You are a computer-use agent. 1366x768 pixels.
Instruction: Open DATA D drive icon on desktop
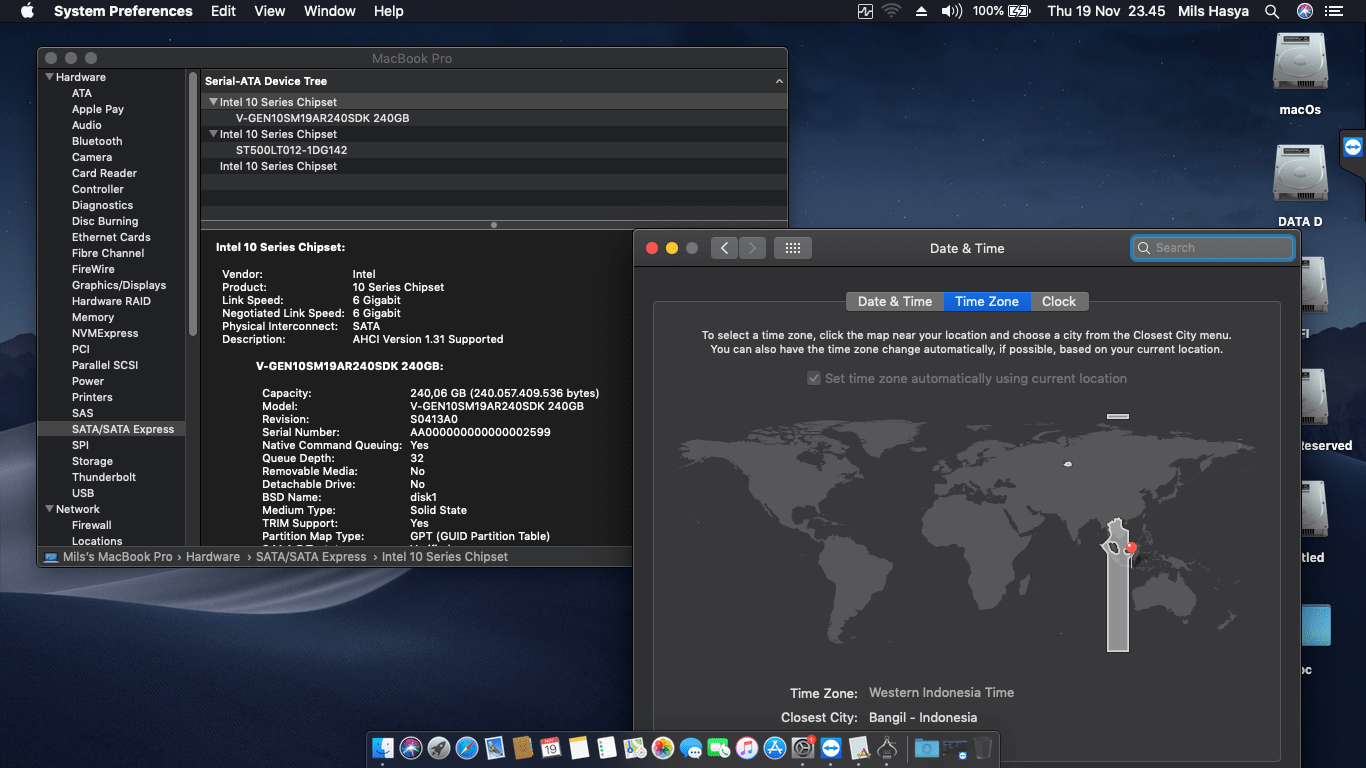[x=1300, y=174]
